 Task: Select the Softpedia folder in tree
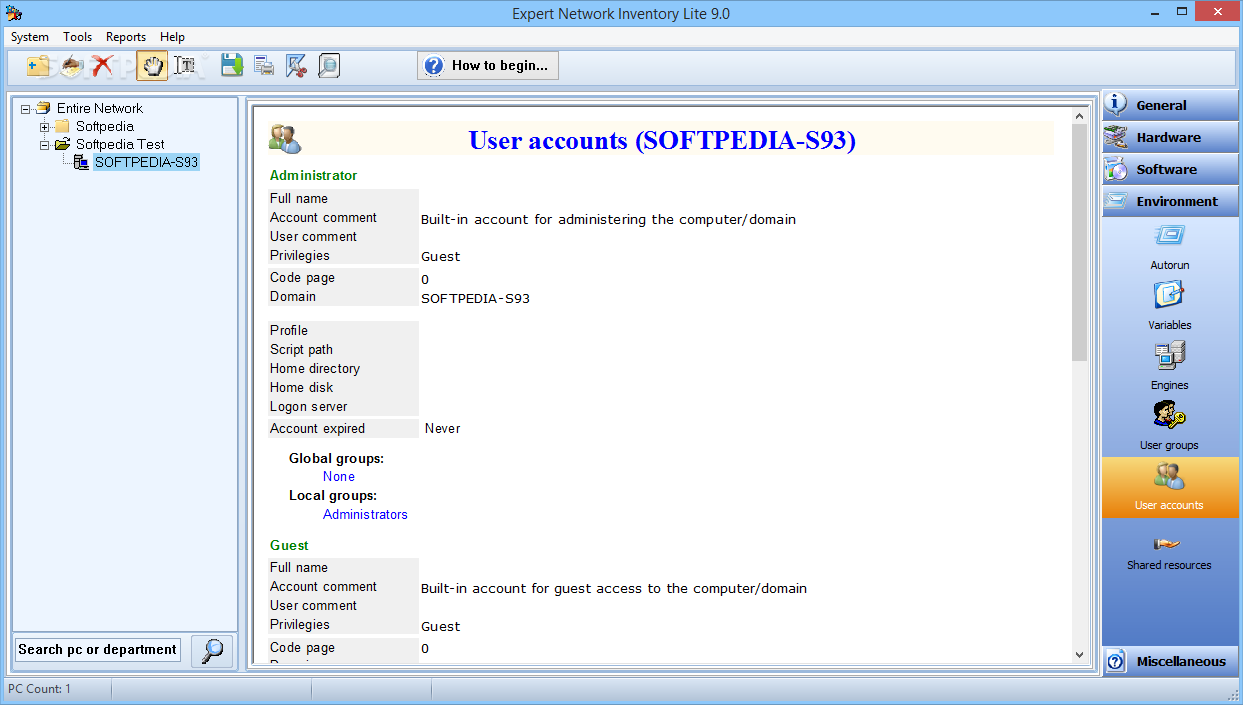click(x=104, y=126)
